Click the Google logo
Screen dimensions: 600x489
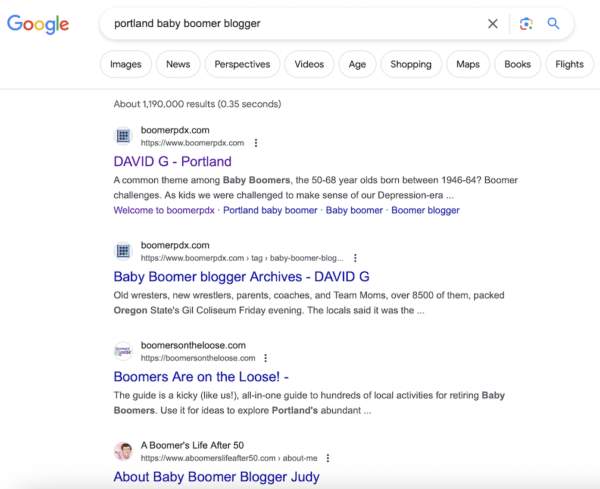tap(38, 24)
